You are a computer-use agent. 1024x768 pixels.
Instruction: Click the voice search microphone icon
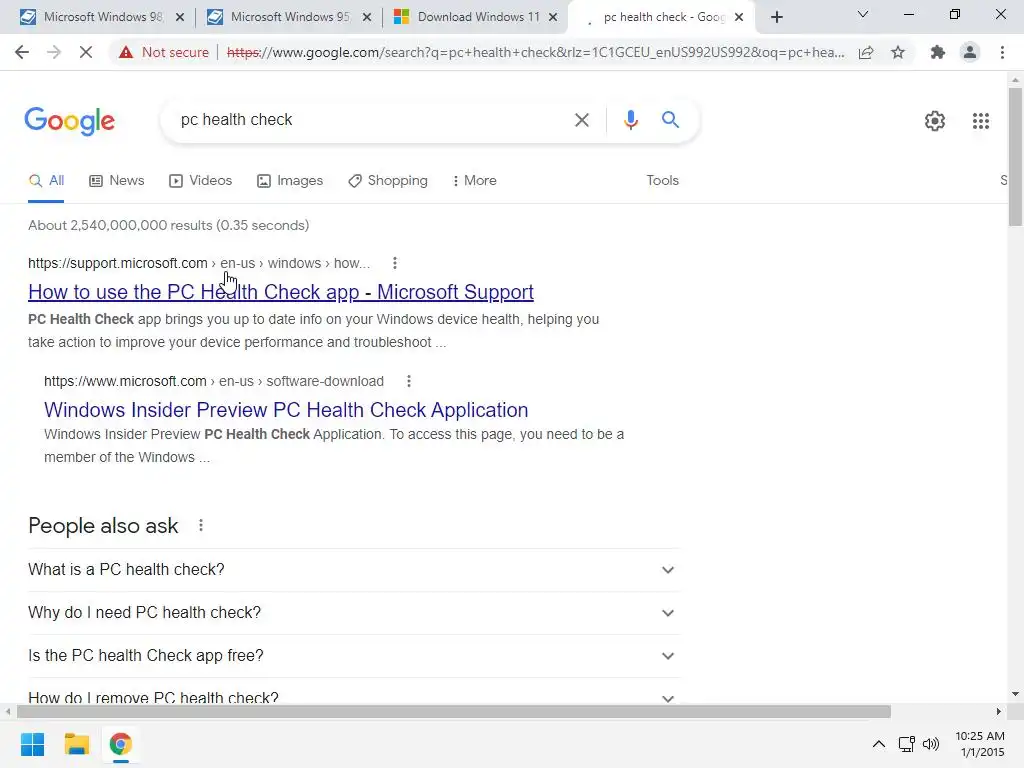click(630, 120)
